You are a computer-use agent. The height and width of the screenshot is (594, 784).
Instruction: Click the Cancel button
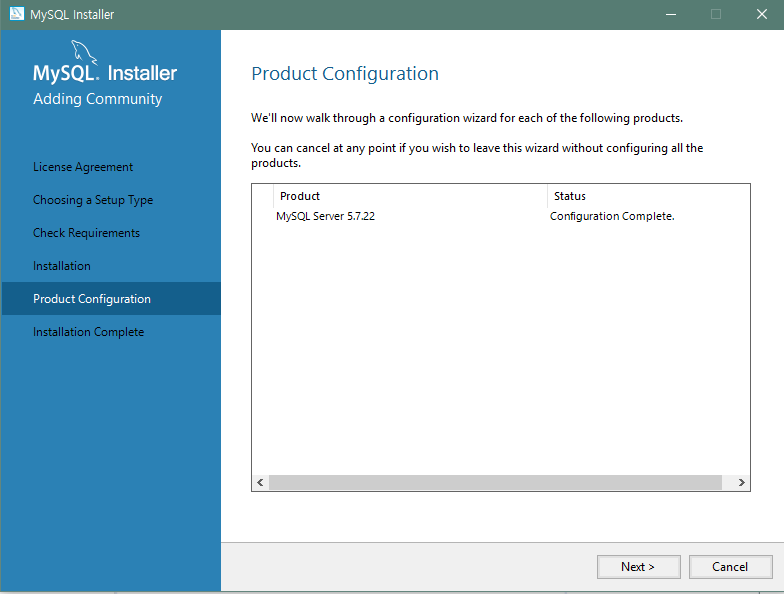click(x=730, y=566)
